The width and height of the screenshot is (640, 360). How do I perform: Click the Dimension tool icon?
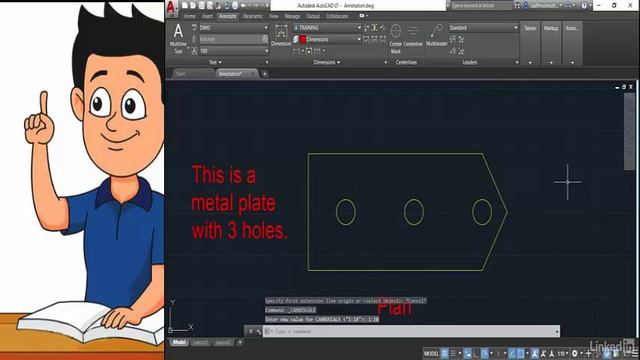tap(281, 35)
